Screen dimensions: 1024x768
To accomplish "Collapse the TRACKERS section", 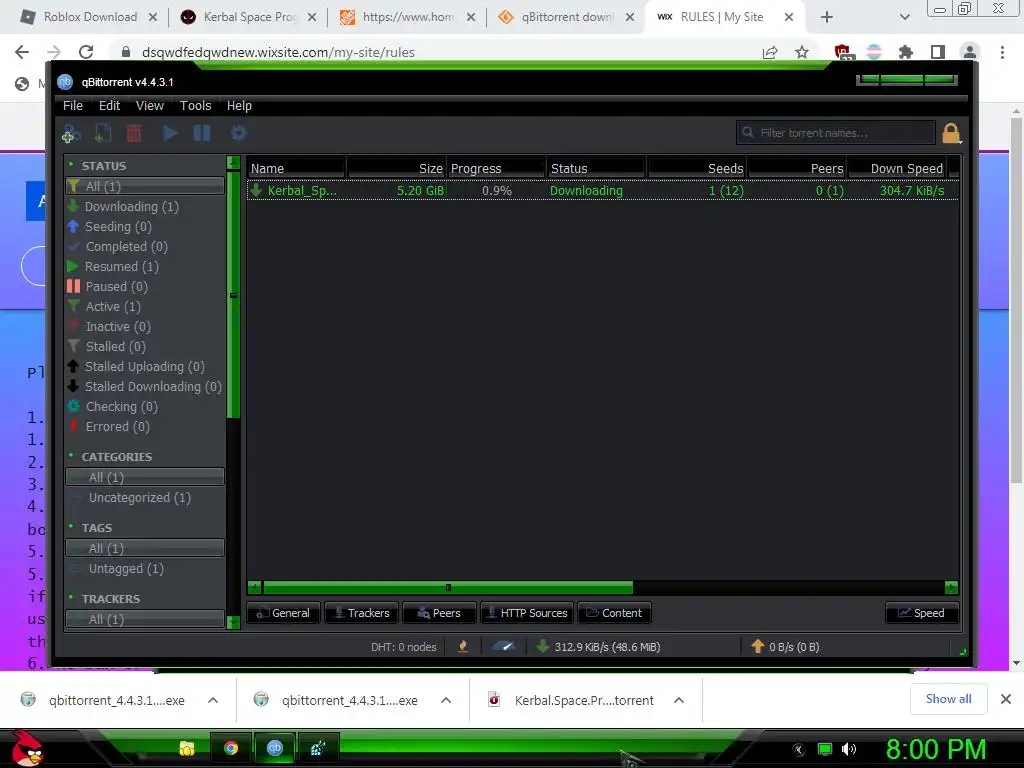I will (71, 598).
